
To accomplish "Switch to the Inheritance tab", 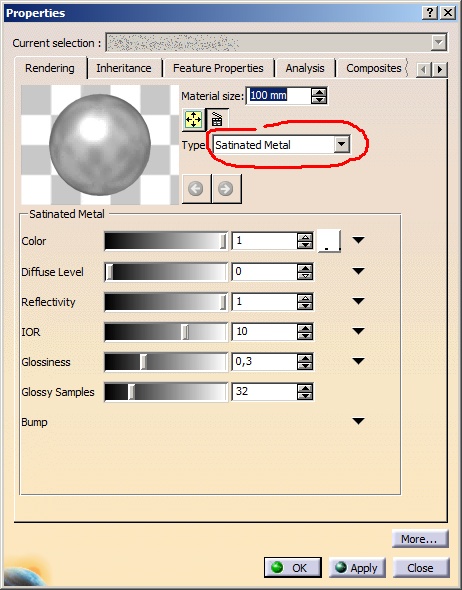I will (124, 68).
